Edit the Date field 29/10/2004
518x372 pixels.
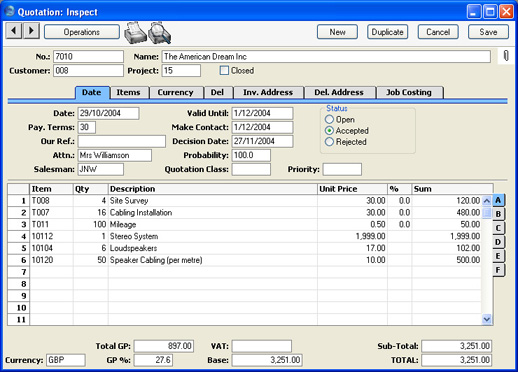click(108, 113)
